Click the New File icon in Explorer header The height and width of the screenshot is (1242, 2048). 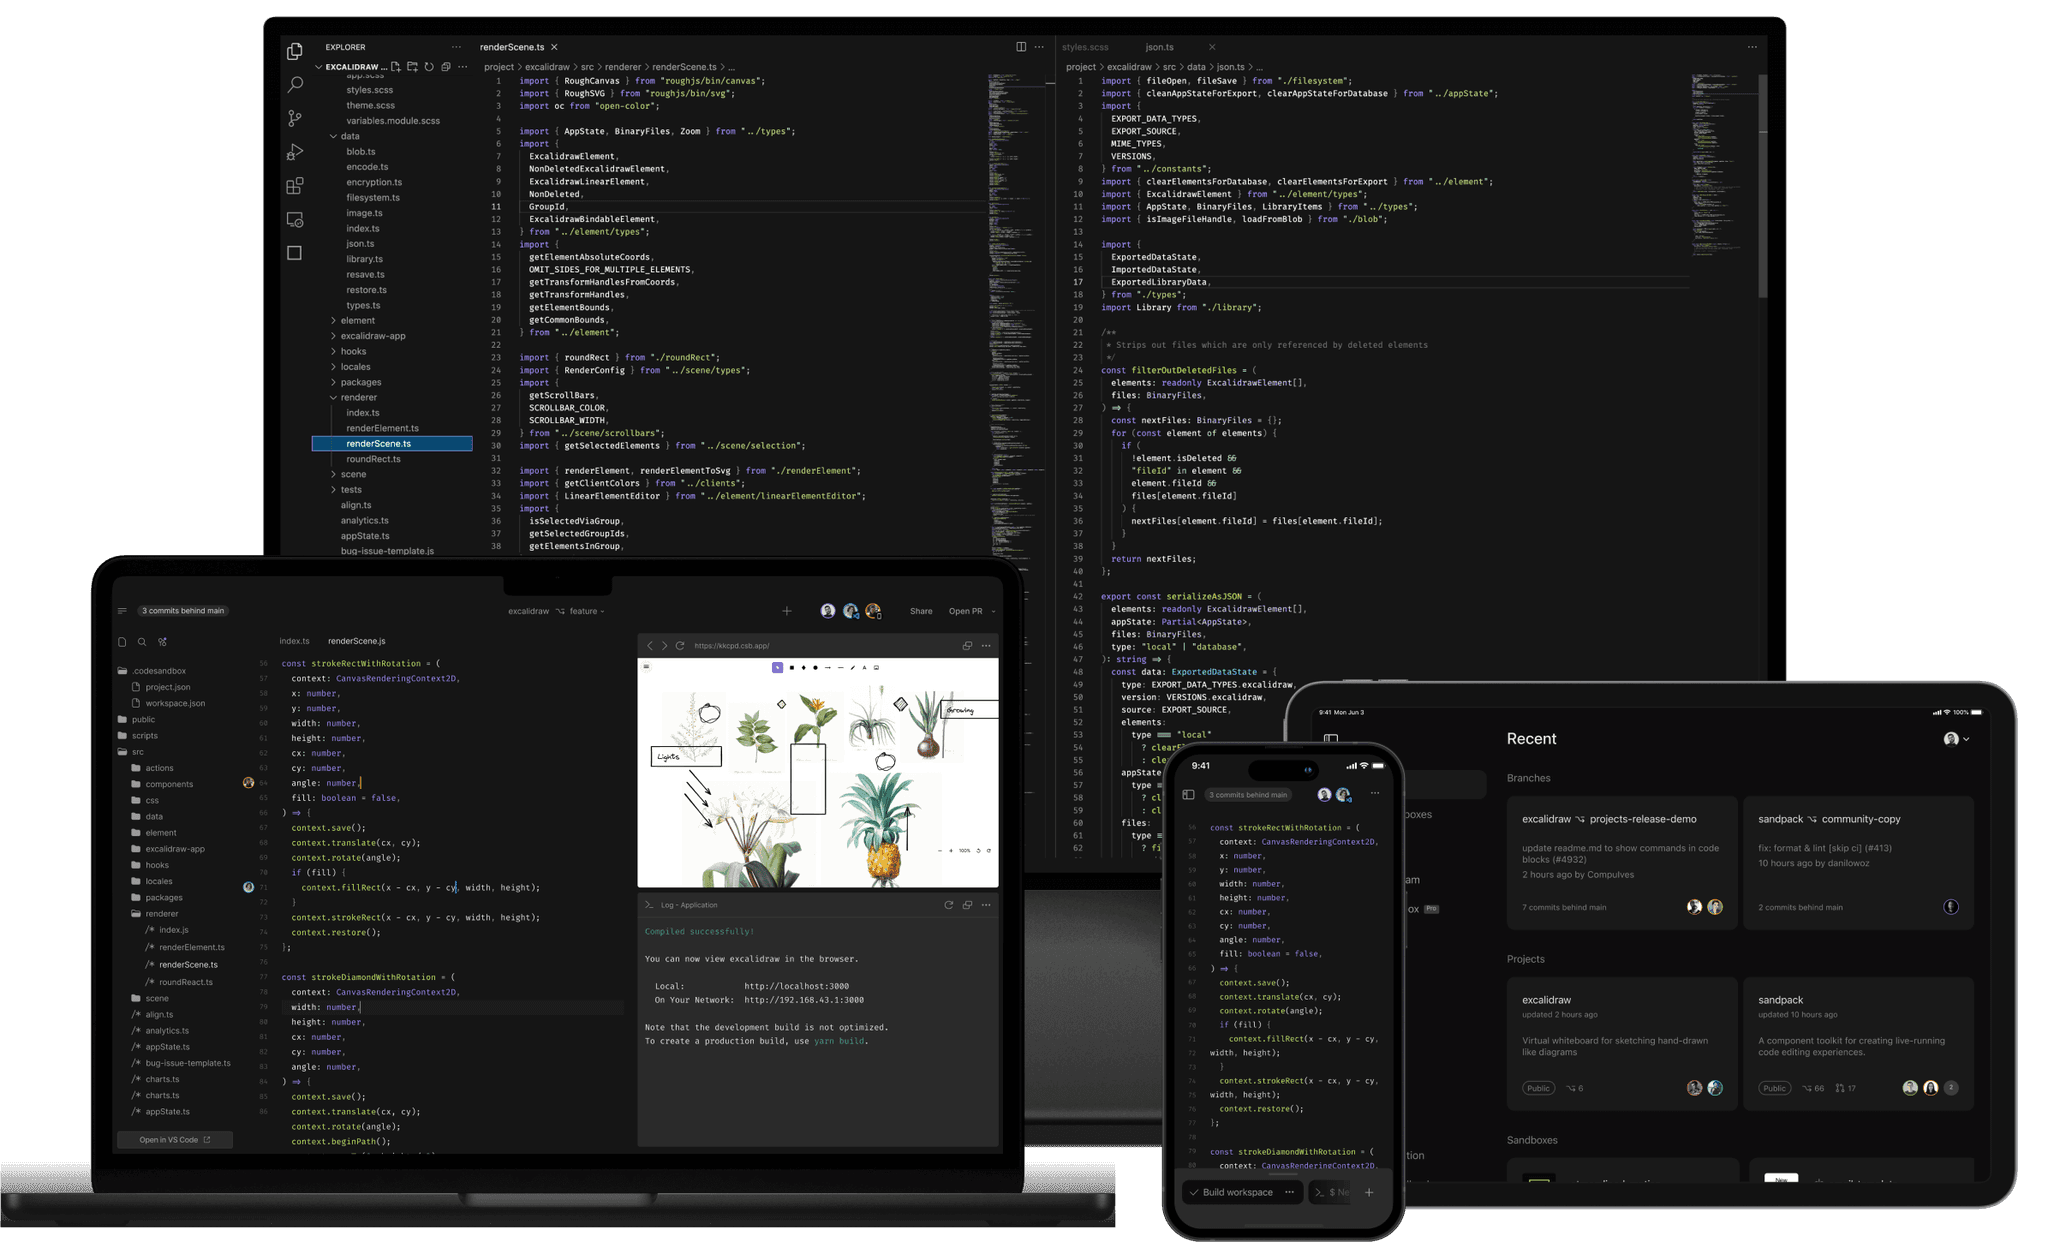397,67
